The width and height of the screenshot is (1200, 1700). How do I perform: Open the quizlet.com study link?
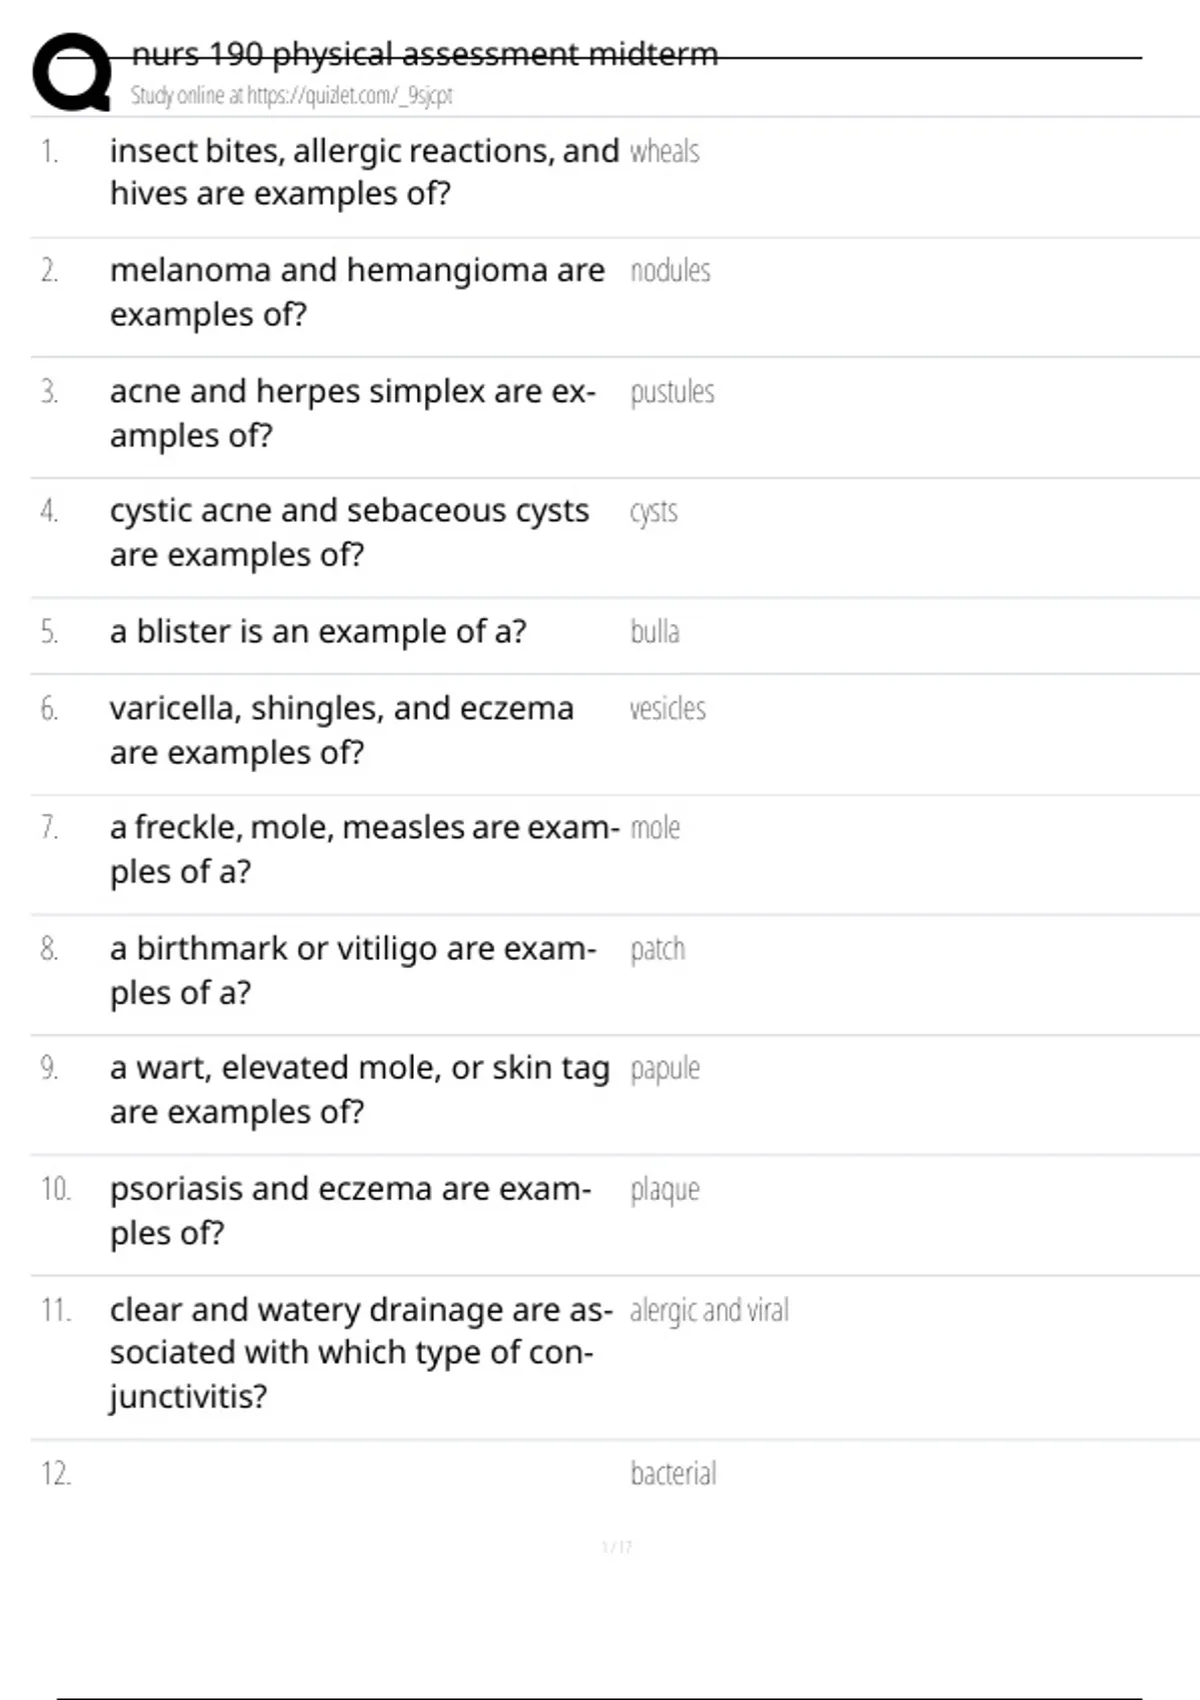pos(348,96)
